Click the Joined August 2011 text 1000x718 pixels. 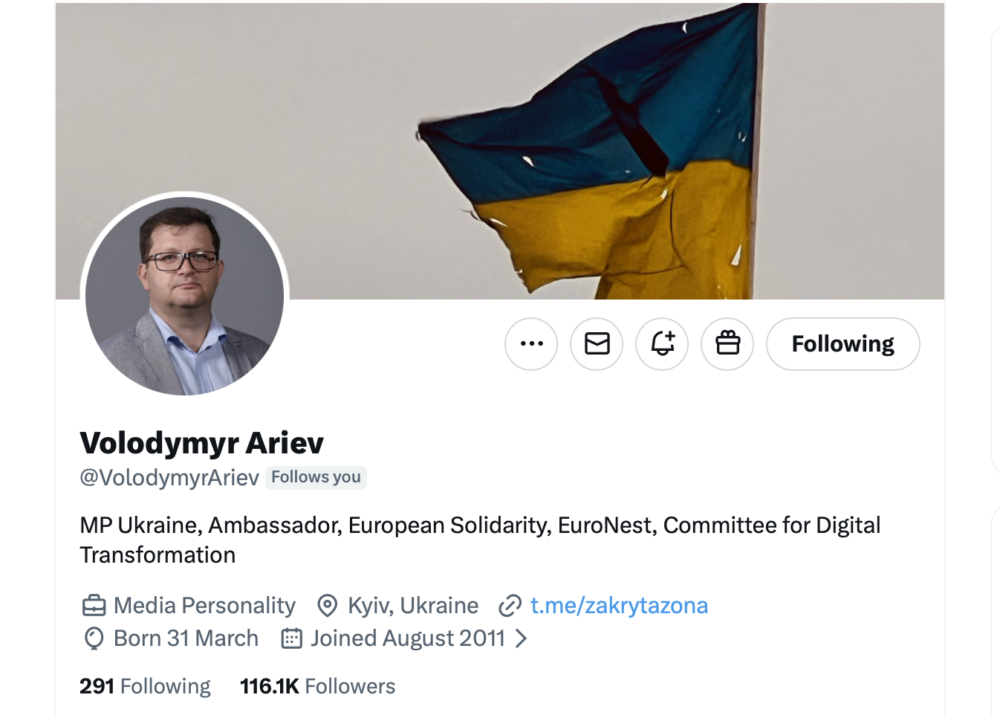(x=408, y=638)
